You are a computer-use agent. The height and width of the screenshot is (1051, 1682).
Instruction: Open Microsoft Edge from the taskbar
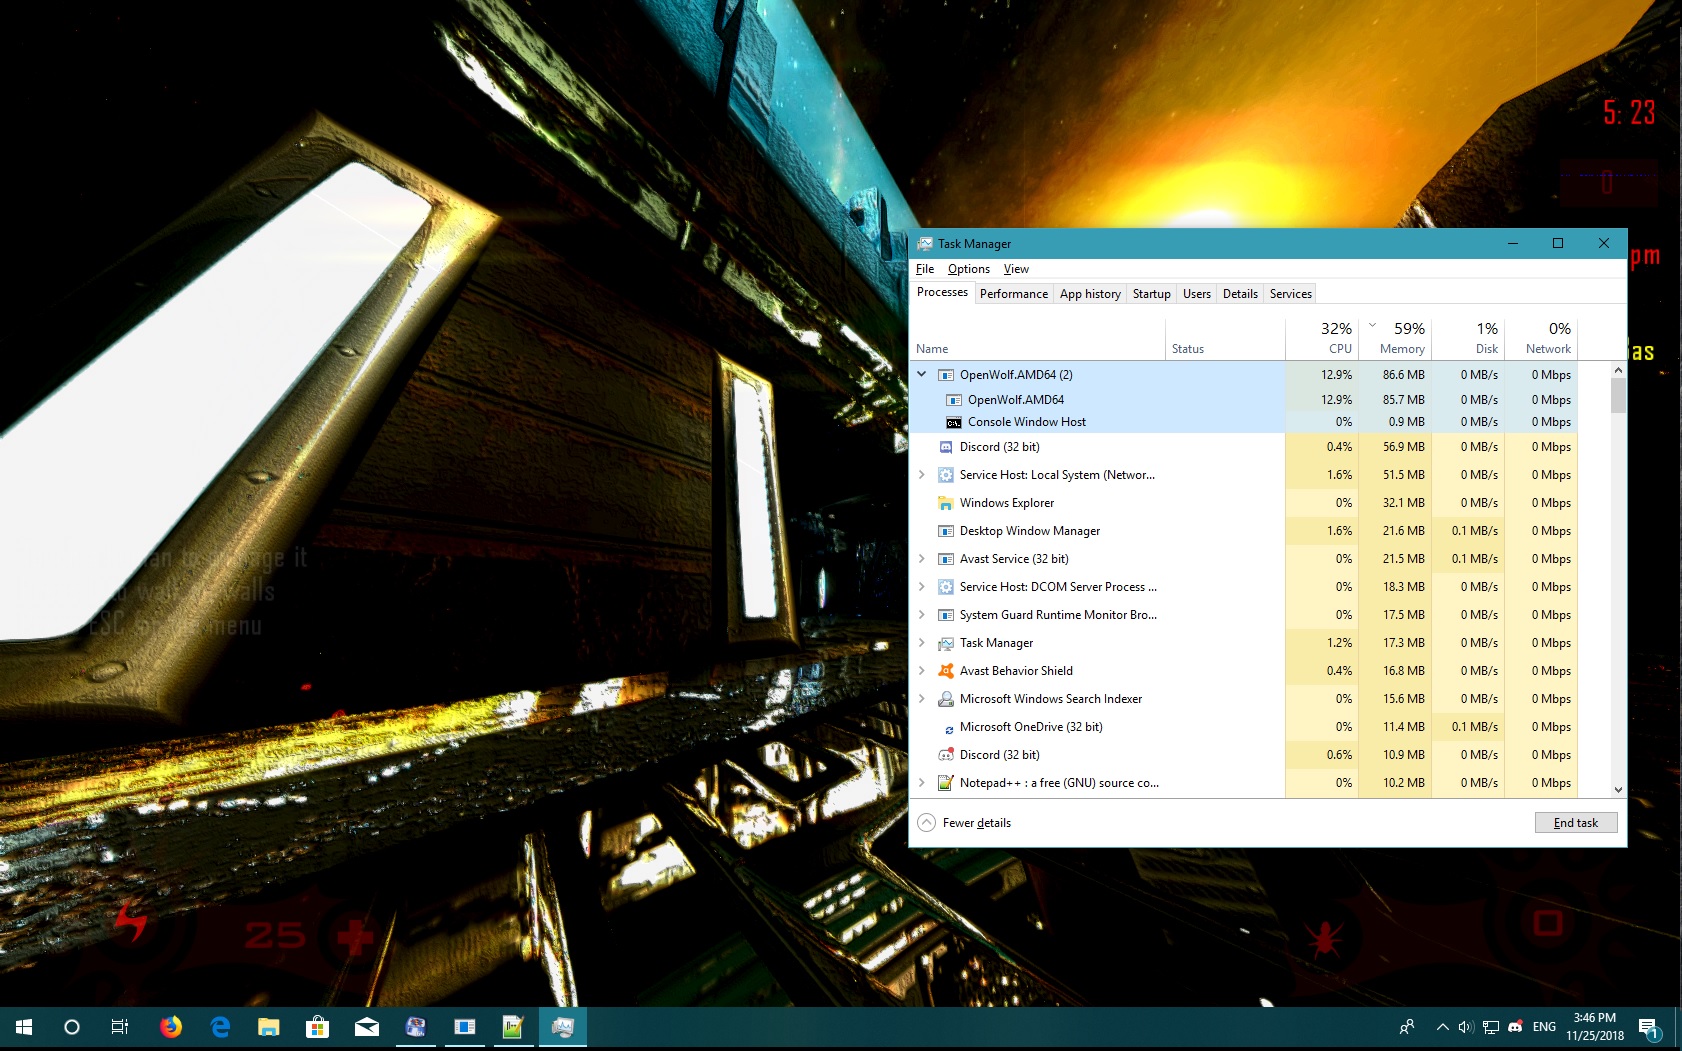[x=220, y=1027]
